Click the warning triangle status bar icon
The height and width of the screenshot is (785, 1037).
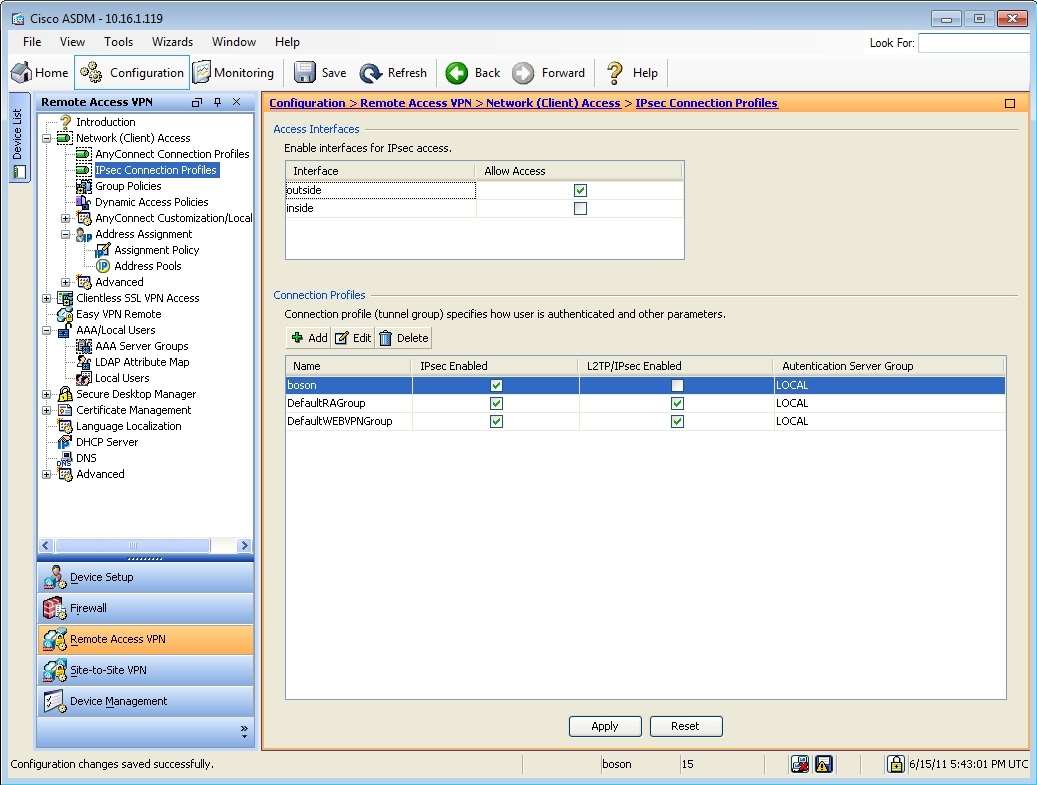pyautogui.click(x=823, y=764)
